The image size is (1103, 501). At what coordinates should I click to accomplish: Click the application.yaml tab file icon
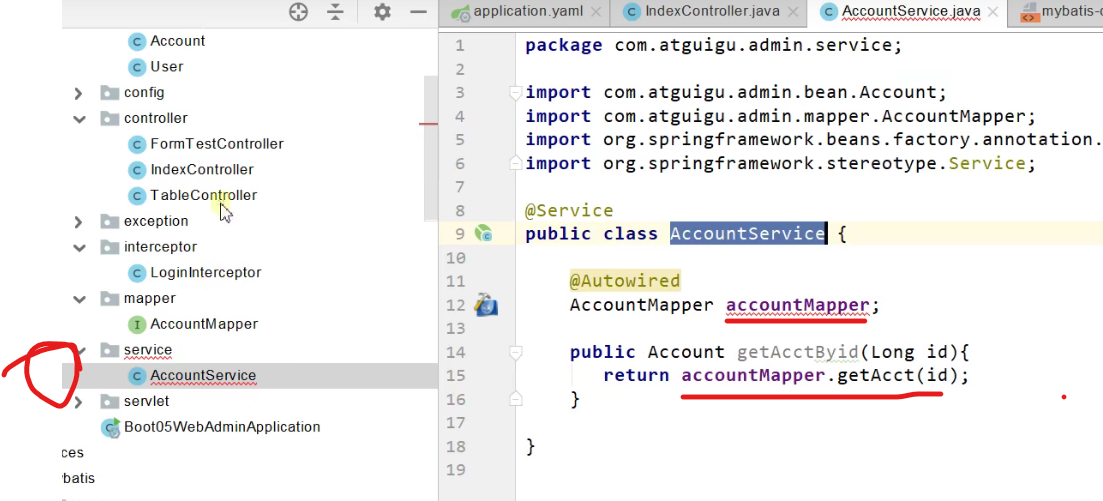(x=461, y=12)
